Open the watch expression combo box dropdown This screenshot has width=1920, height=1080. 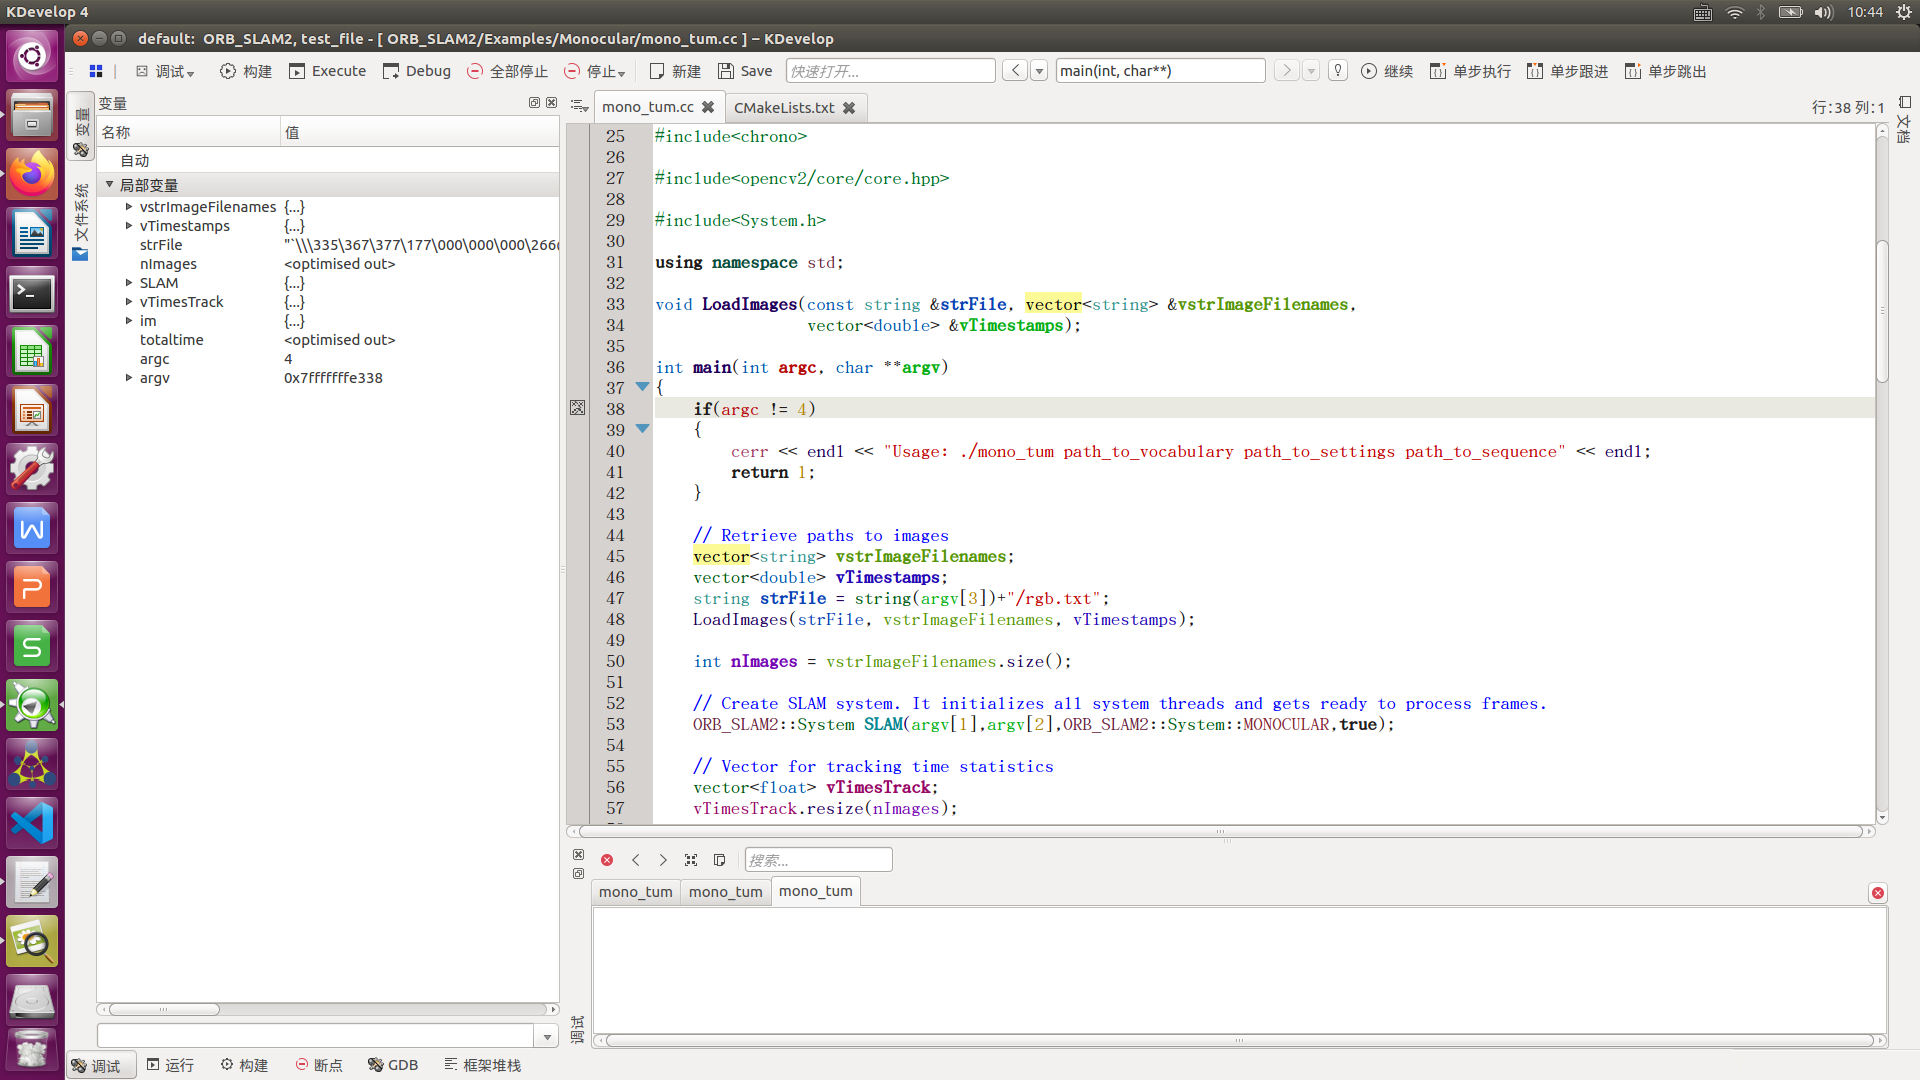(547, 1037)
